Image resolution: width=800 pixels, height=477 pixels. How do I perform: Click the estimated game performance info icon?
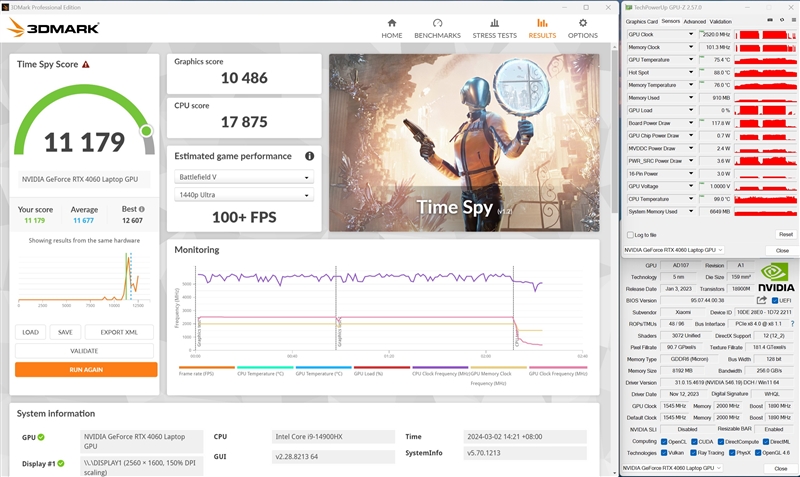point(310,156)
